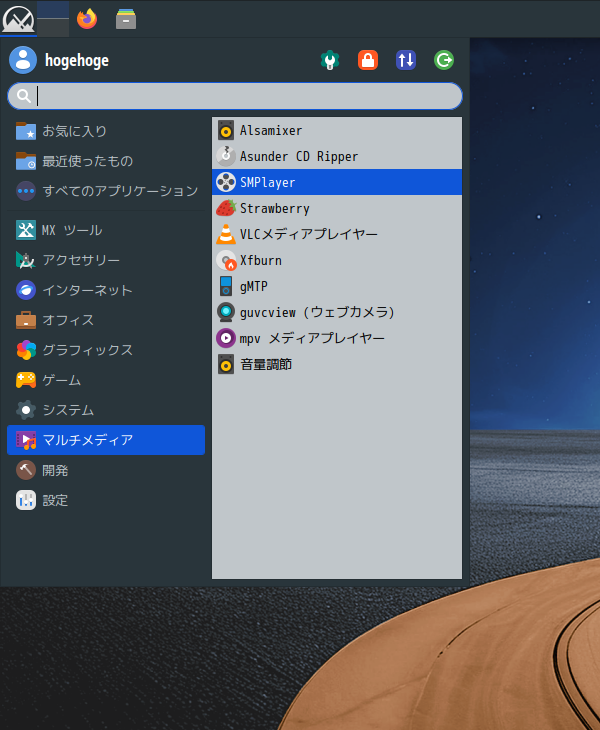The image size is (600, 730).
Task: Click the hogehoge username label
Action: tap(77, 61)
